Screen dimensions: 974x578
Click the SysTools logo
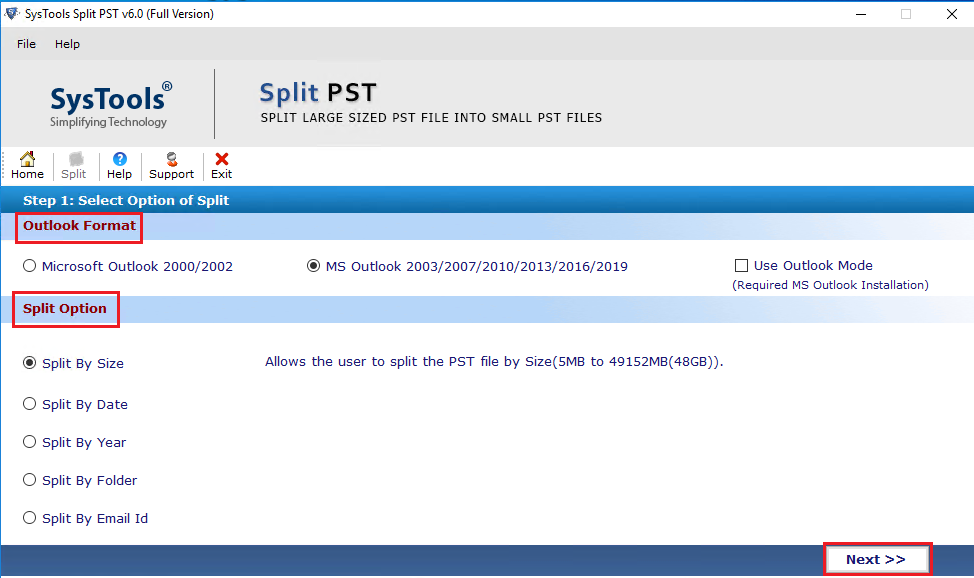(x=109, y=101)
